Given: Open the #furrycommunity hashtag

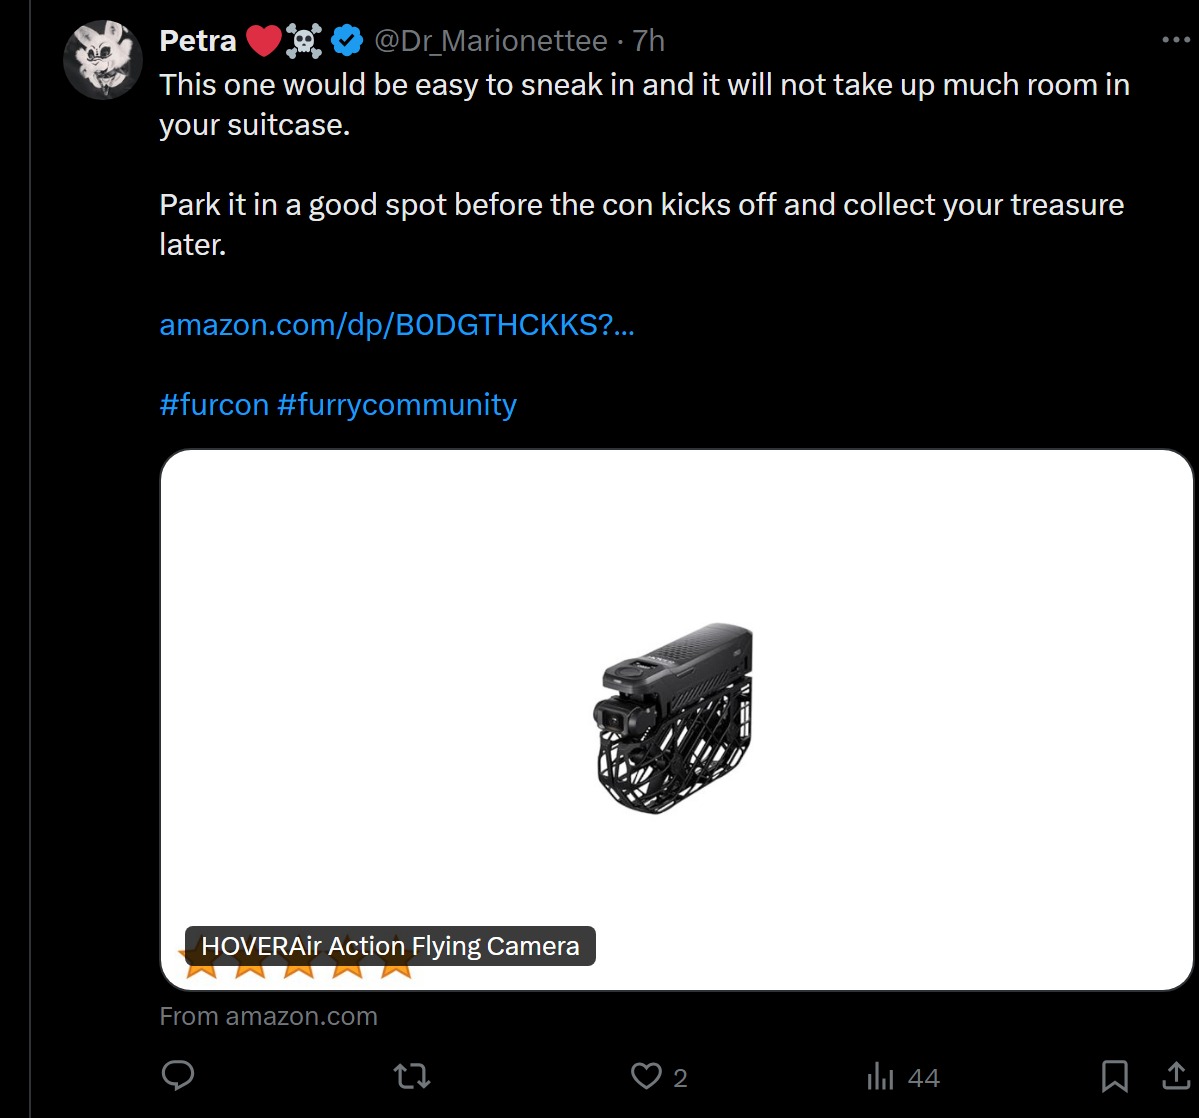Looking at the screenshot, I should click(397, 405).
